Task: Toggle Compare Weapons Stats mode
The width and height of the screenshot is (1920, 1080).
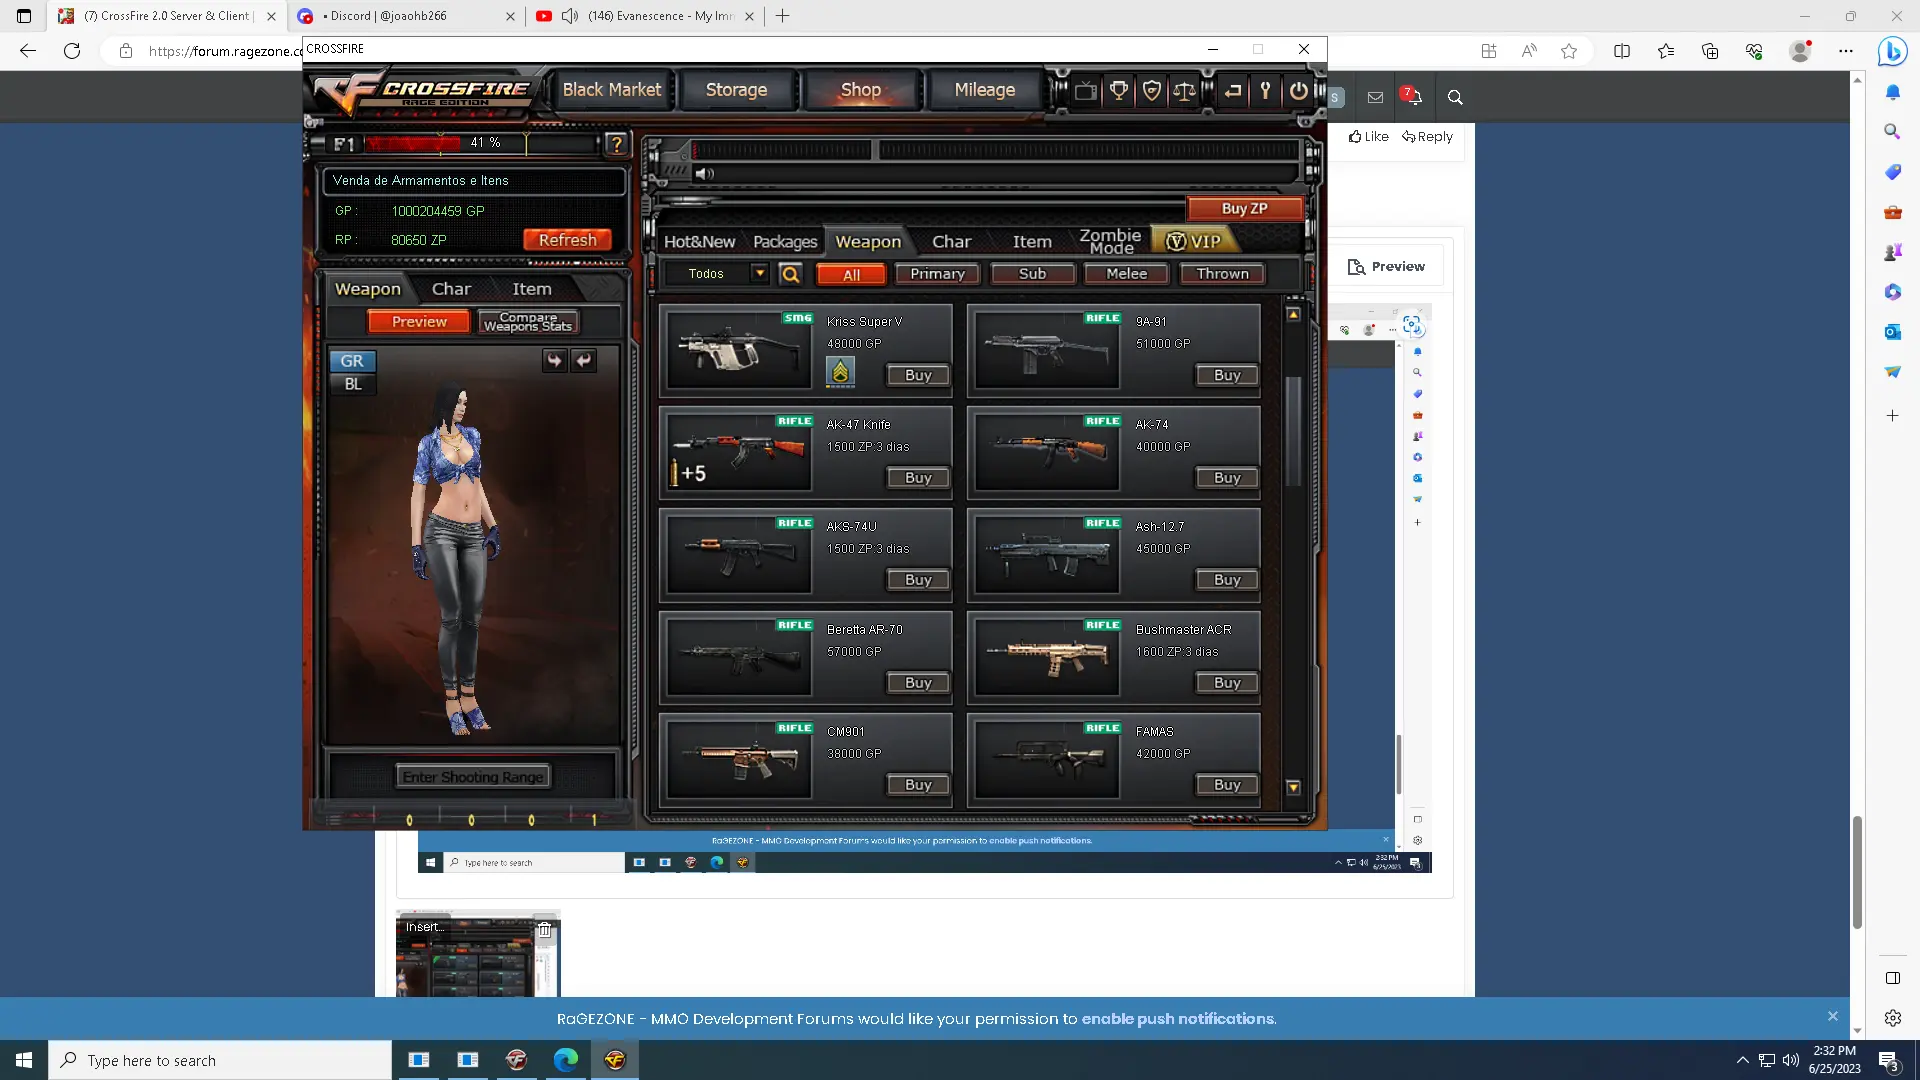Action: 528,322
